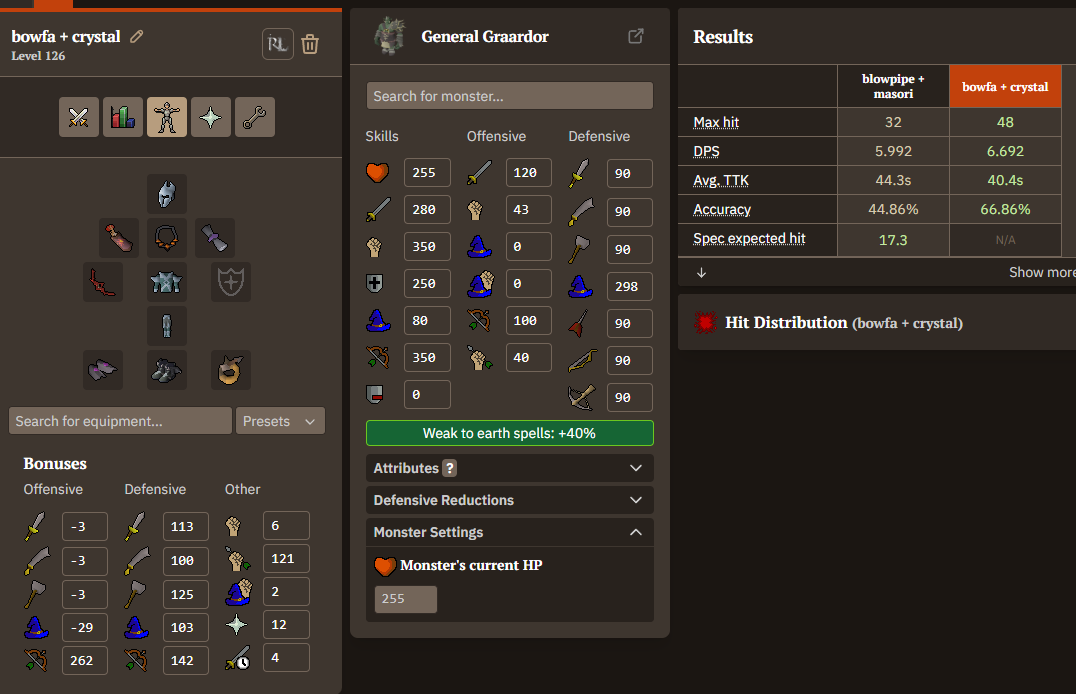This screenshot has width=1076, height=694.
Task: Click the cape equipment slot
Action: pos(119,238)
